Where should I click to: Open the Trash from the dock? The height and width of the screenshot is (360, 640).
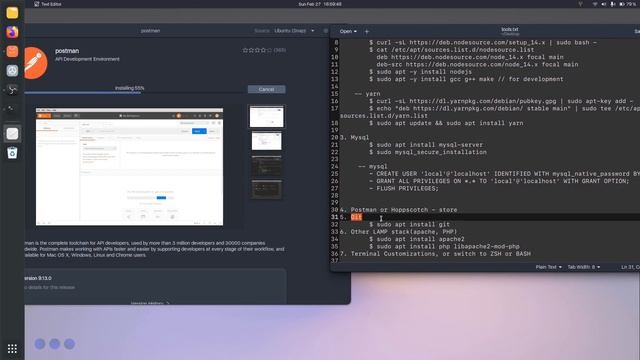pyautogui.click(x=12, y=153)
